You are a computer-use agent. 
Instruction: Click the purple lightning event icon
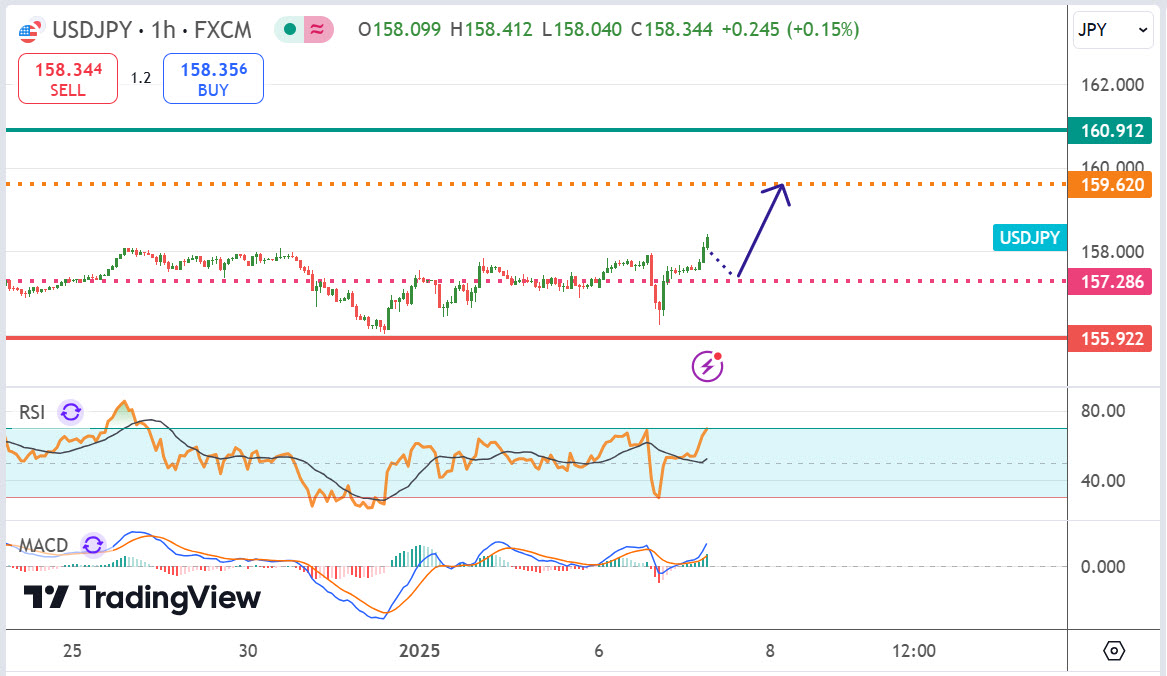(708, 366)
